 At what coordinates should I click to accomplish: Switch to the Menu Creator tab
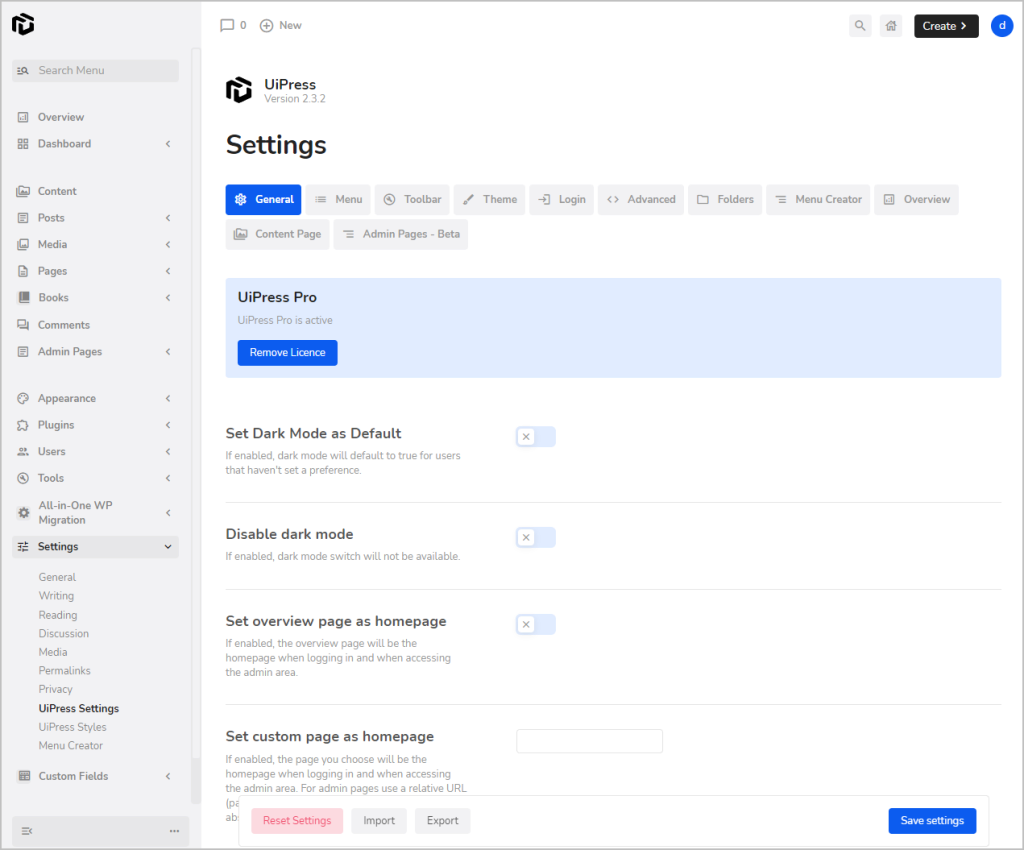pos(818,200)
